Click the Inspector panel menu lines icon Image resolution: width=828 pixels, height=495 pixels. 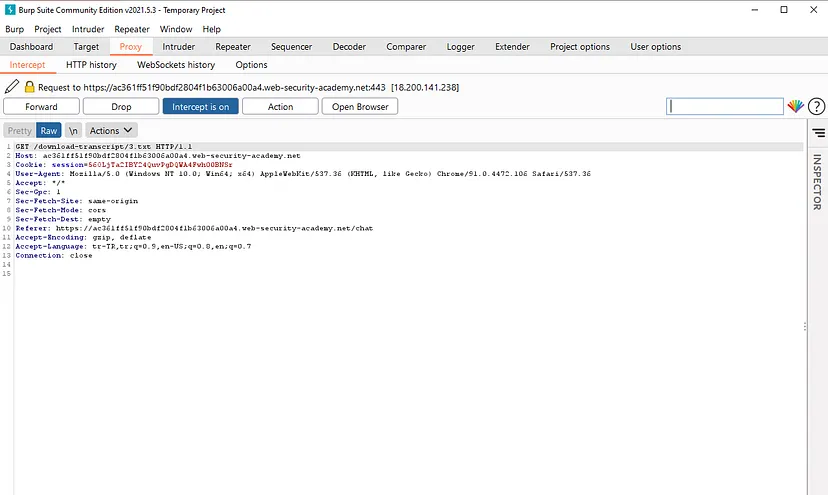coord(818,133)
